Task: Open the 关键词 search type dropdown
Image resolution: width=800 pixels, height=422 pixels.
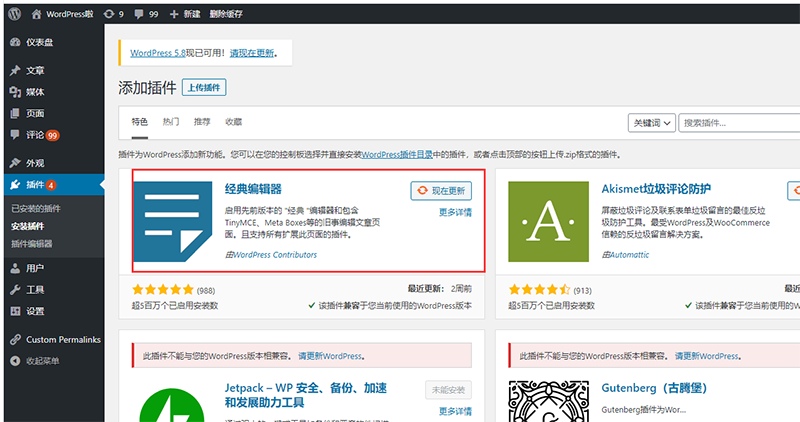Action: 652,123
